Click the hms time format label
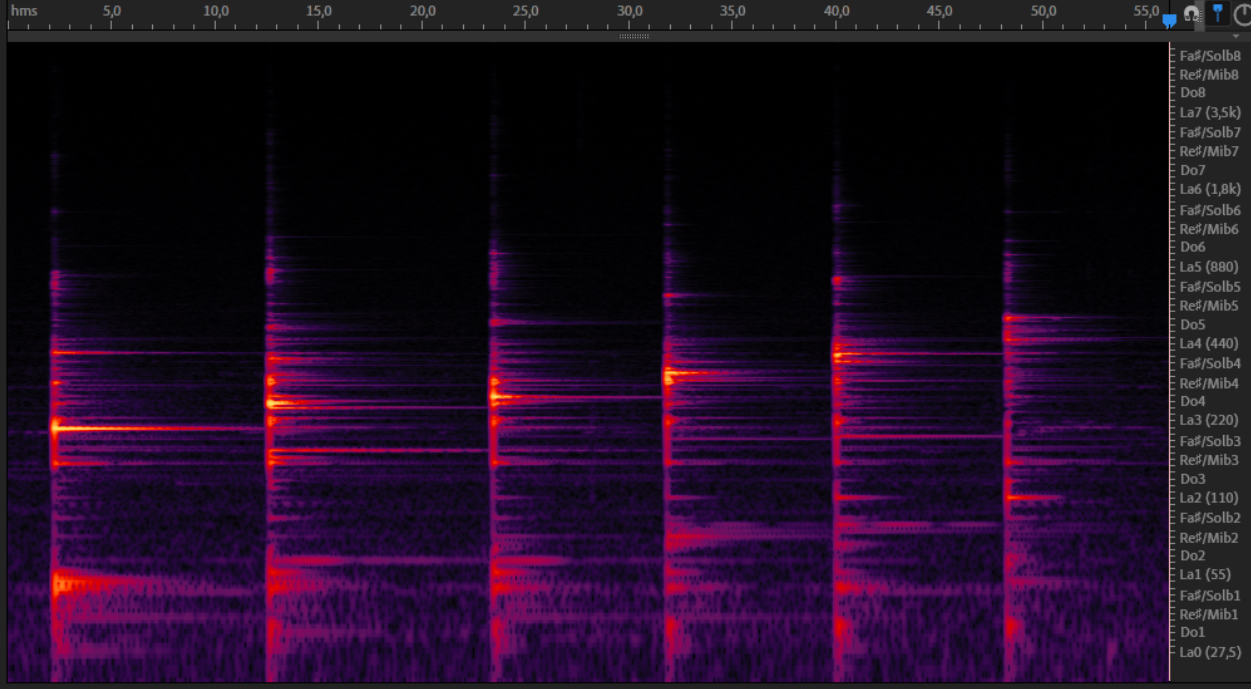The image size is (1251, 689). 25,10
